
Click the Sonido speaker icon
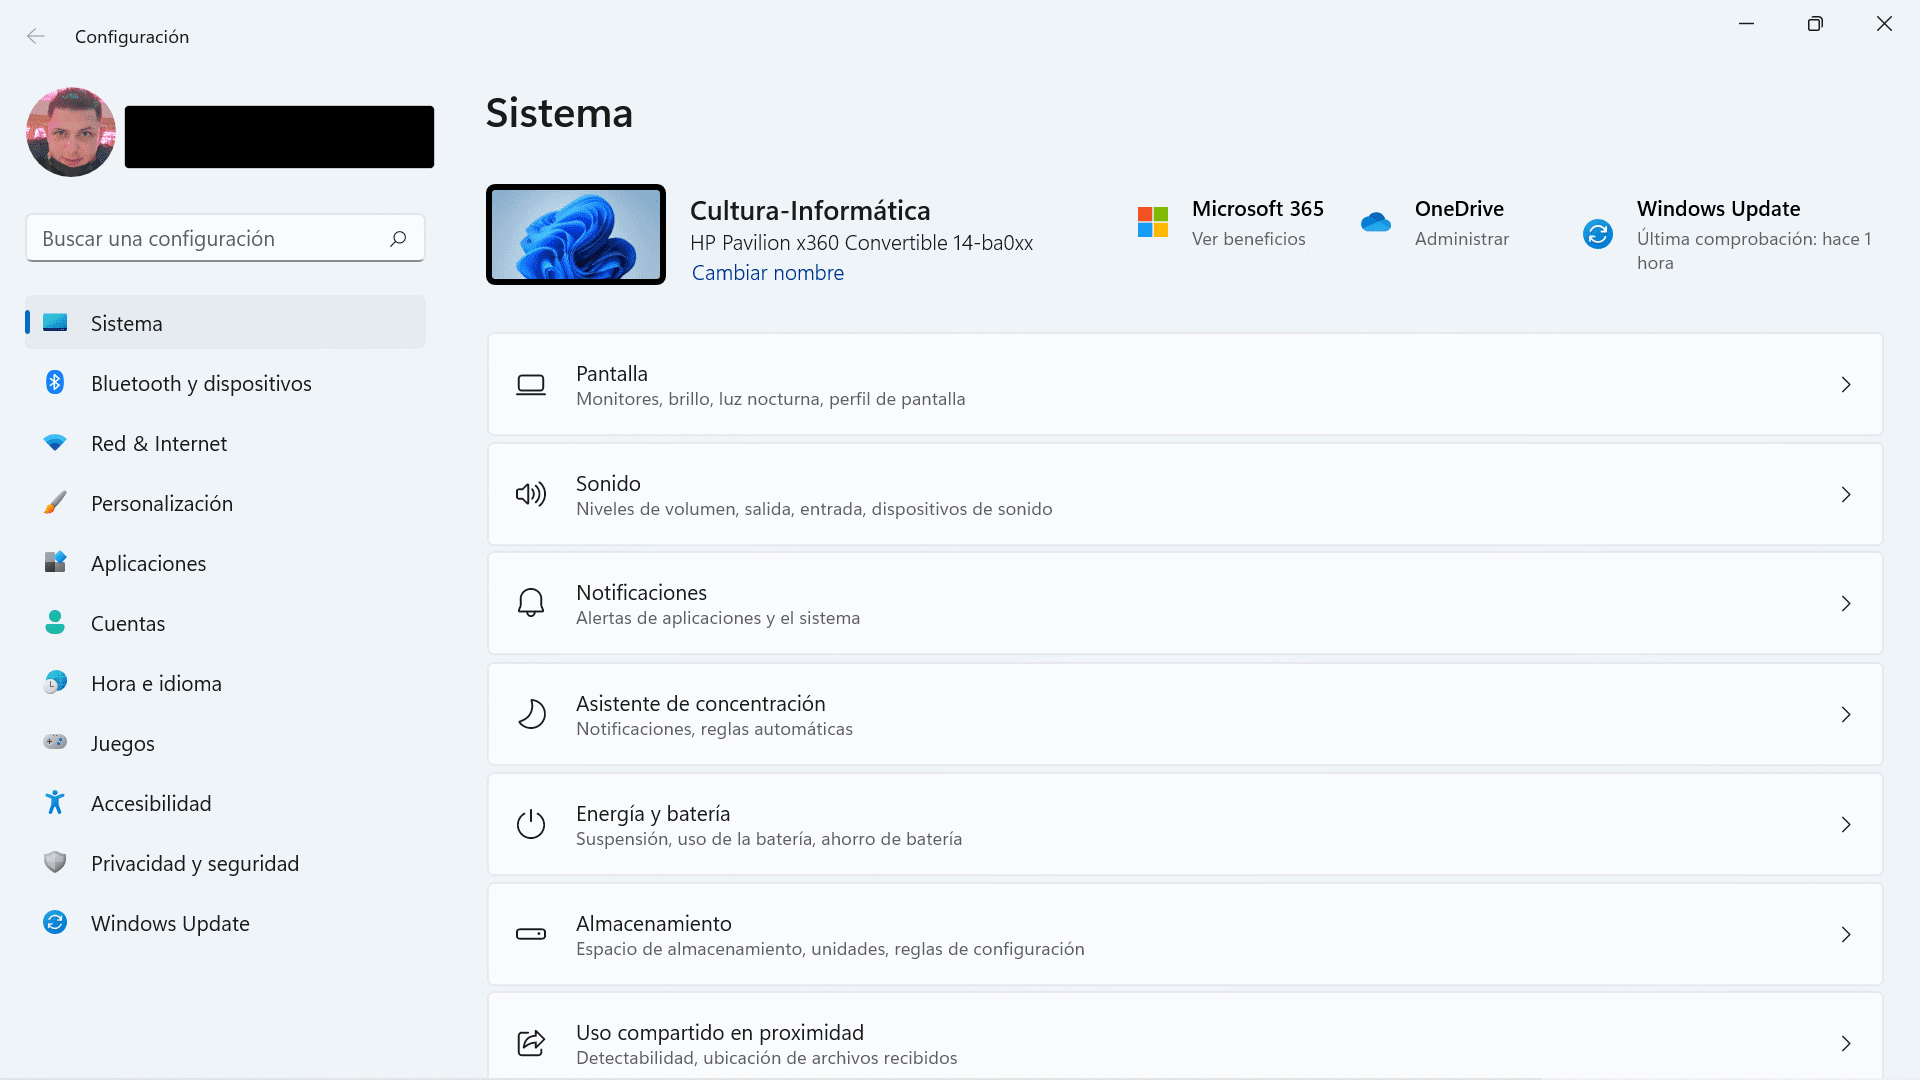tap(531, 494)
